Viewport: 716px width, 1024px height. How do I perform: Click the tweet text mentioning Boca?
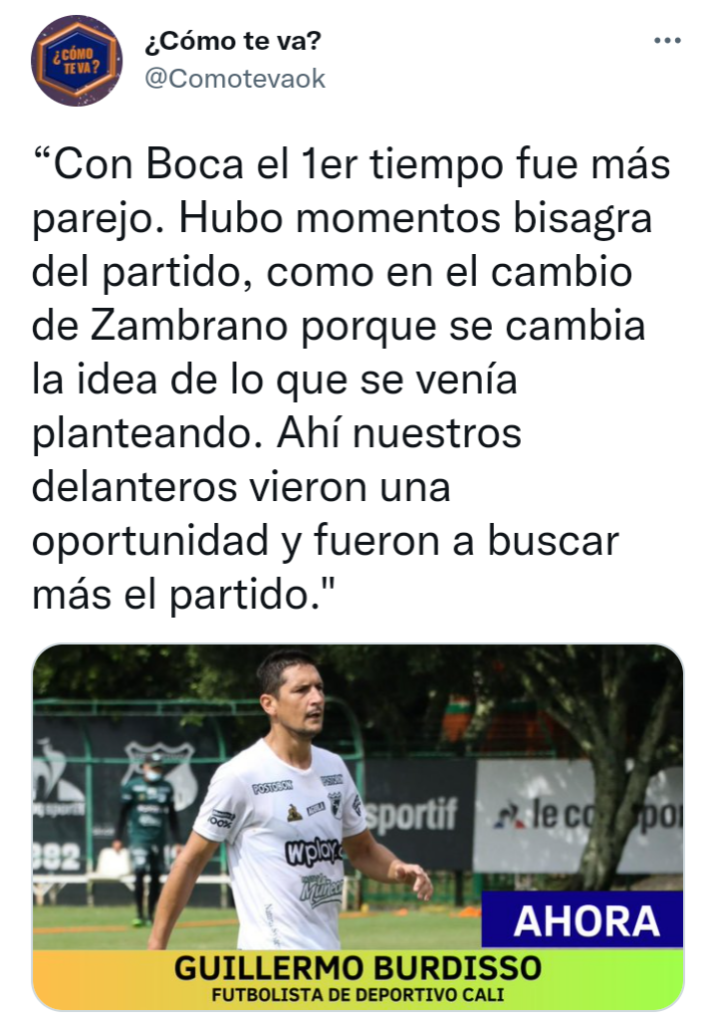351,379
